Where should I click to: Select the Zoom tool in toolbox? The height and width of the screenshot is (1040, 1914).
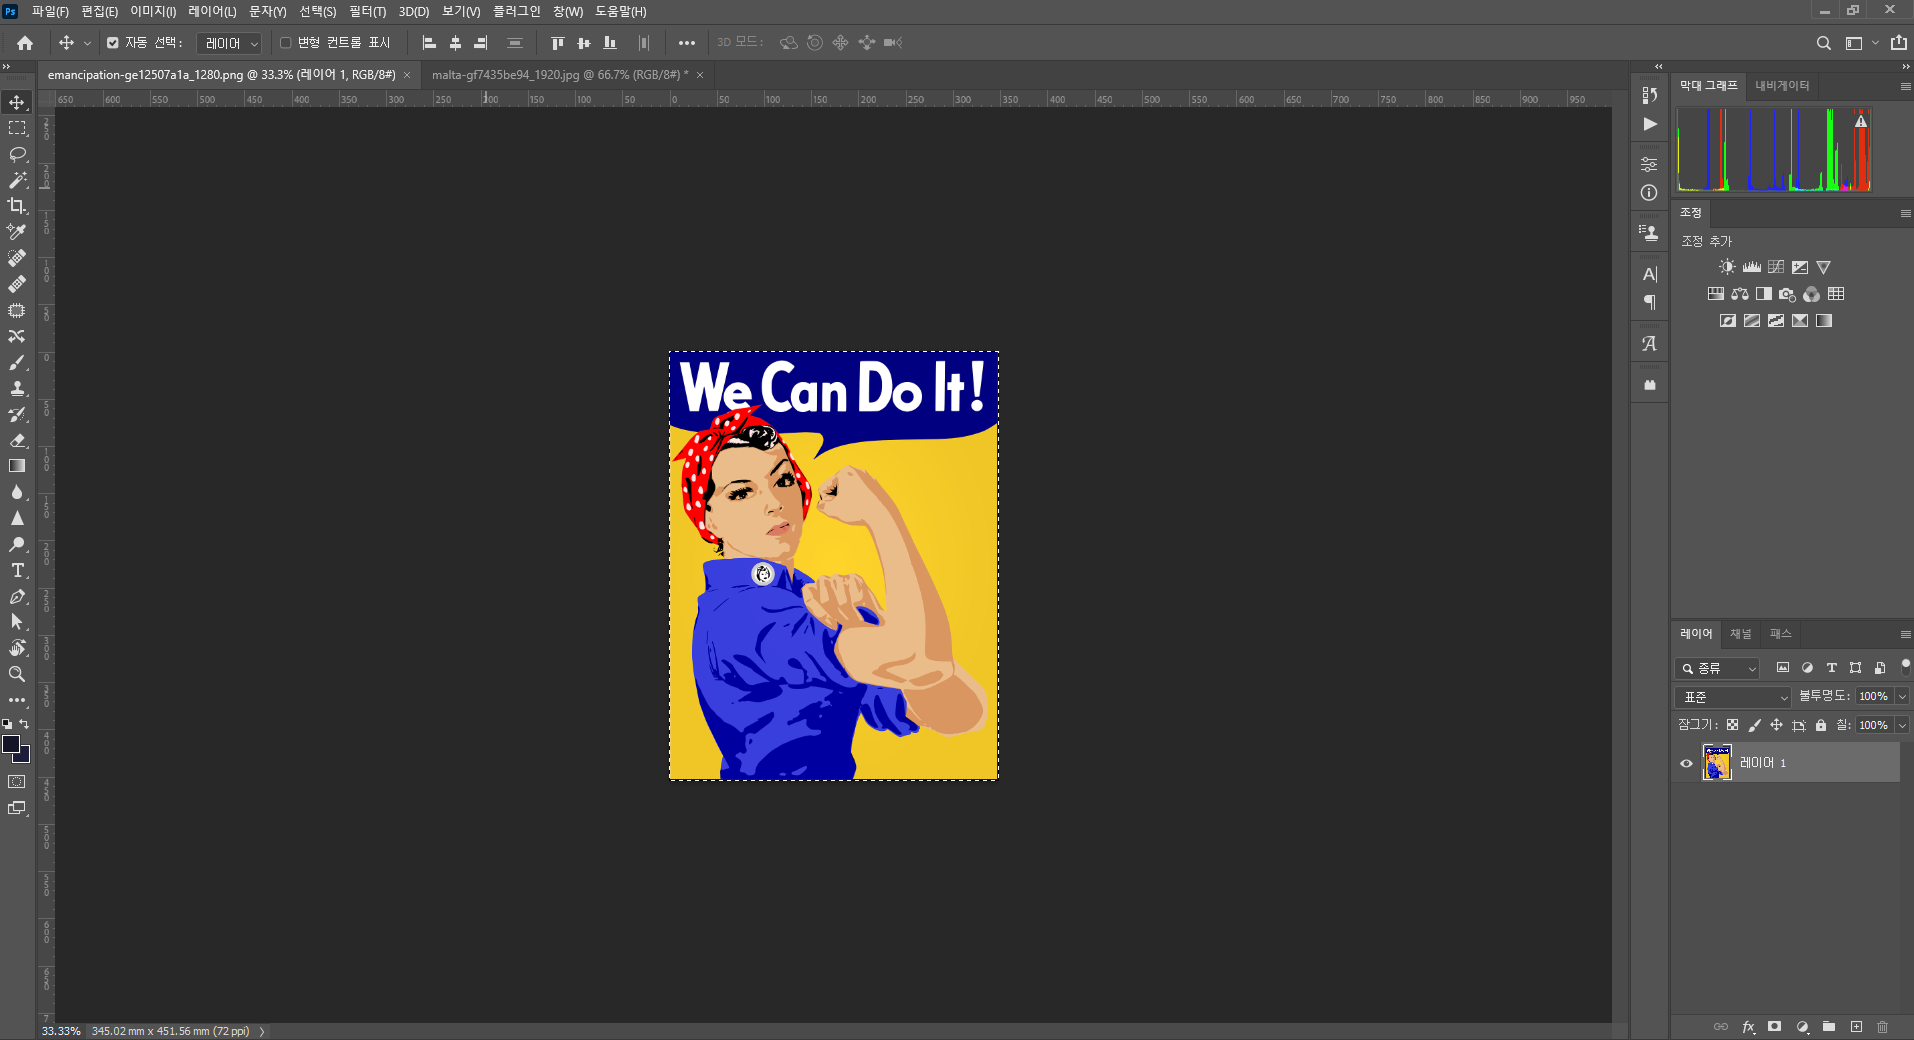pyautogui.click(x=17, y=674)
